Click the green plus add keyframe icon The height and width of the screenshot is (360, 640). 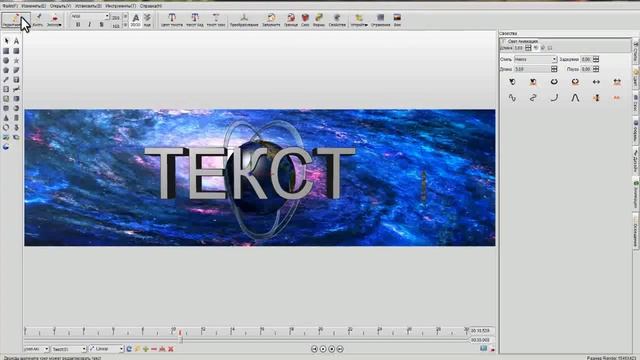click(x=145, y=349)
